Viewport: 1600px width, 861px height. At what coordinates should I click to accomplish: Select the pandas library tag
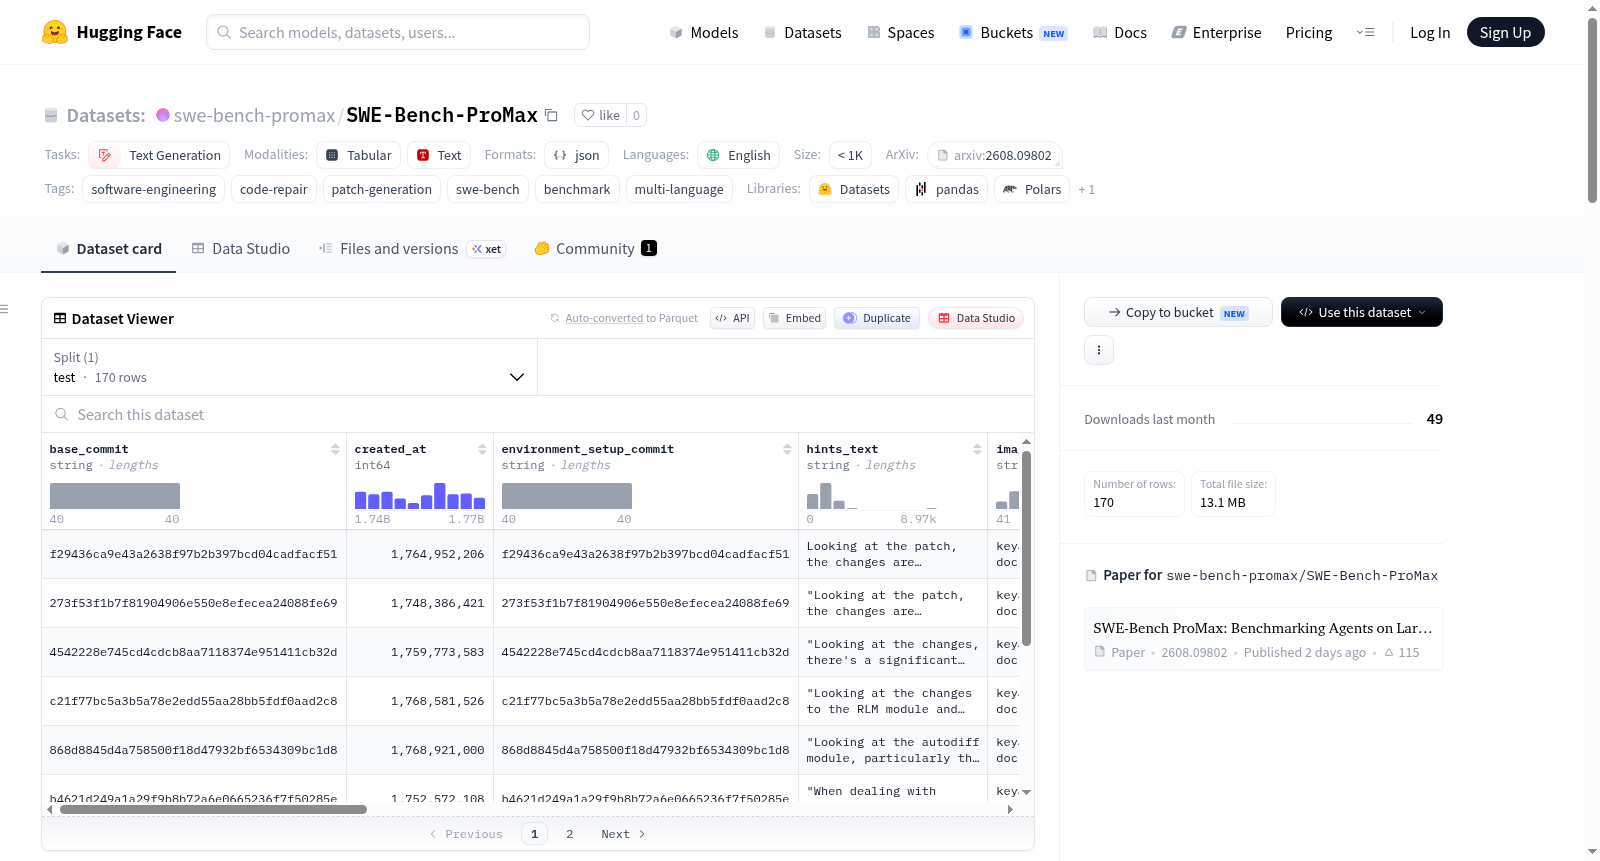(x=946, y=189)
